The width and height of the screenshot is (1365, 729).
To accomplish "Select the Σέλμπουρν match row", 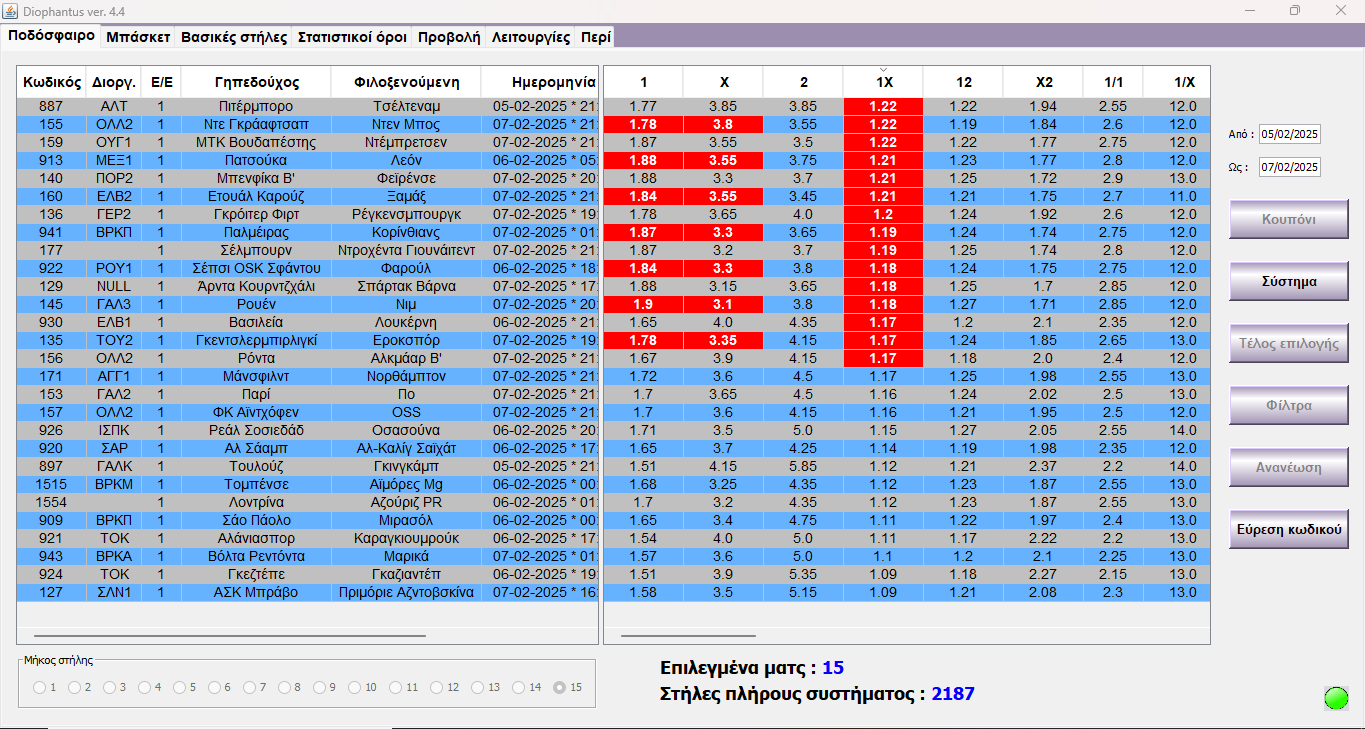I will click(307, 250).
